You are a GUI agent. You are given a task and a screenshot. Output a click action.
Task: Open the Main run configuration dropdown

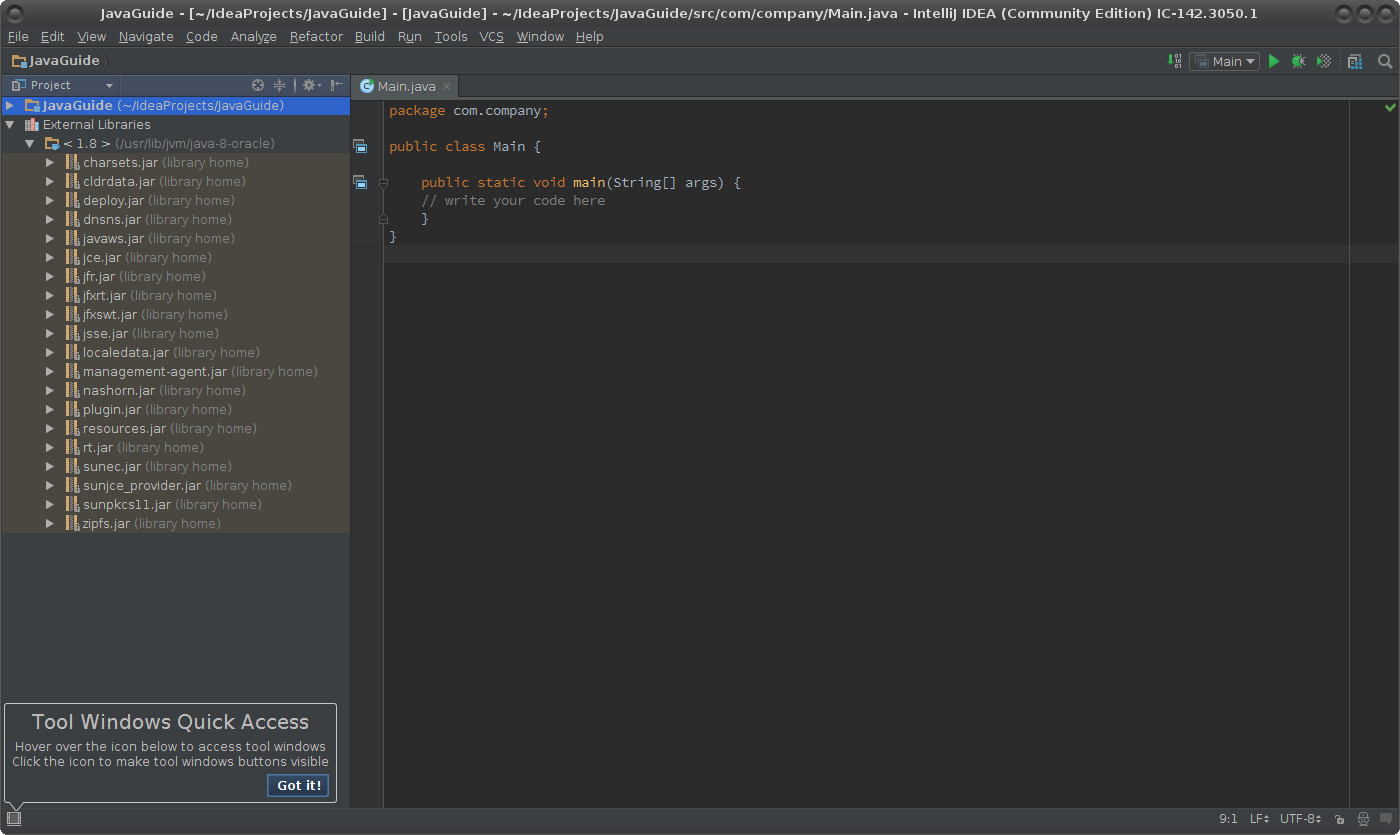point(1225,61)
